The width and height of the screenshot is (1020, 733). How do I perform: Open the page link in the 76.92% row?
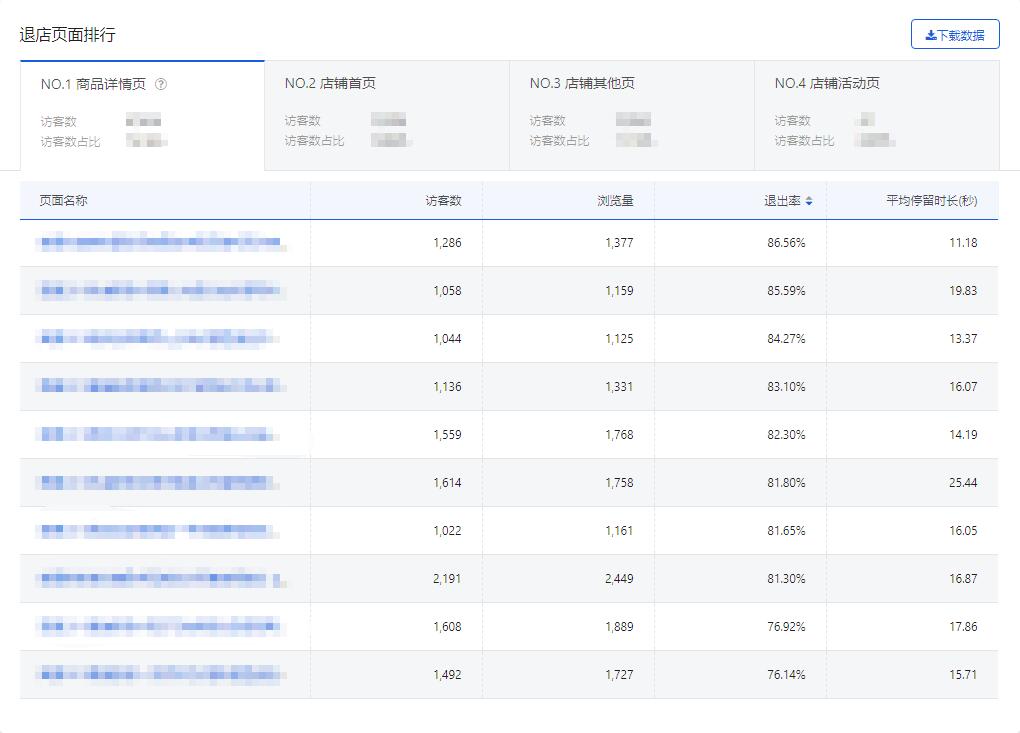[x=161, y=626]
